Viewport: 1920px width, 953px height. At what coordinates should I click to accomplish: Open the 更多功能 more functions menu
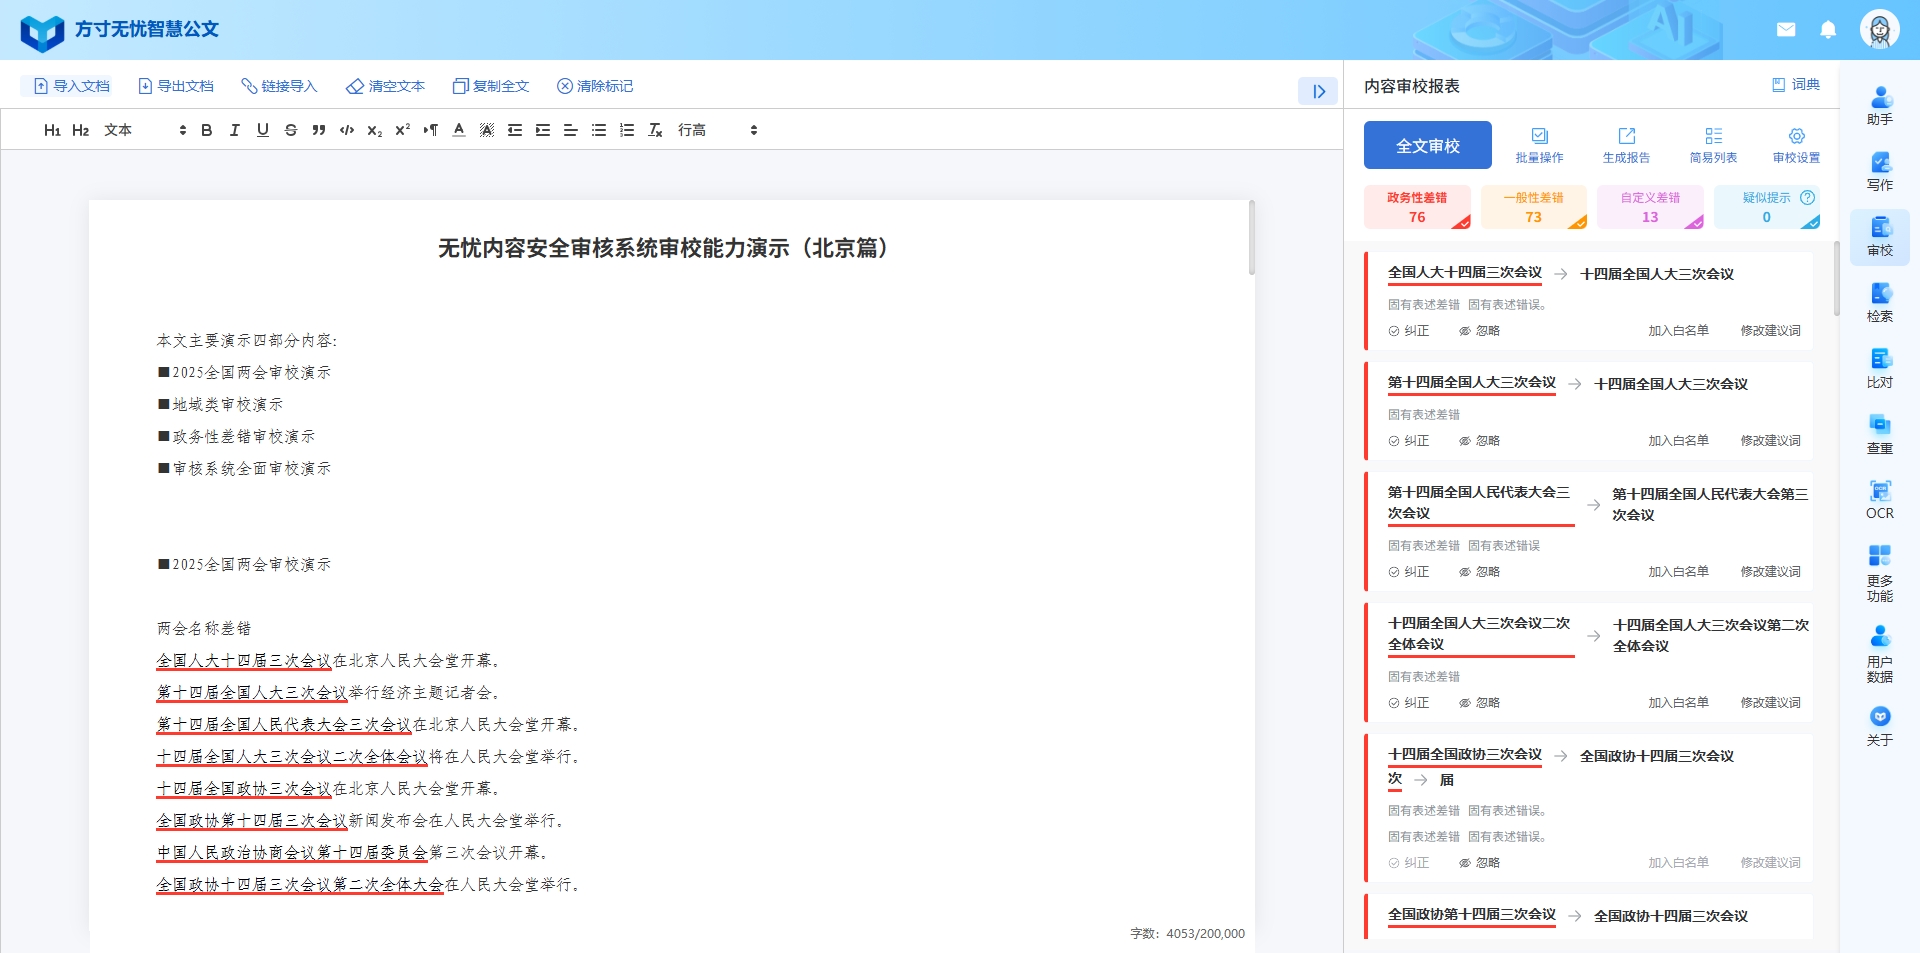(1880, 577)
